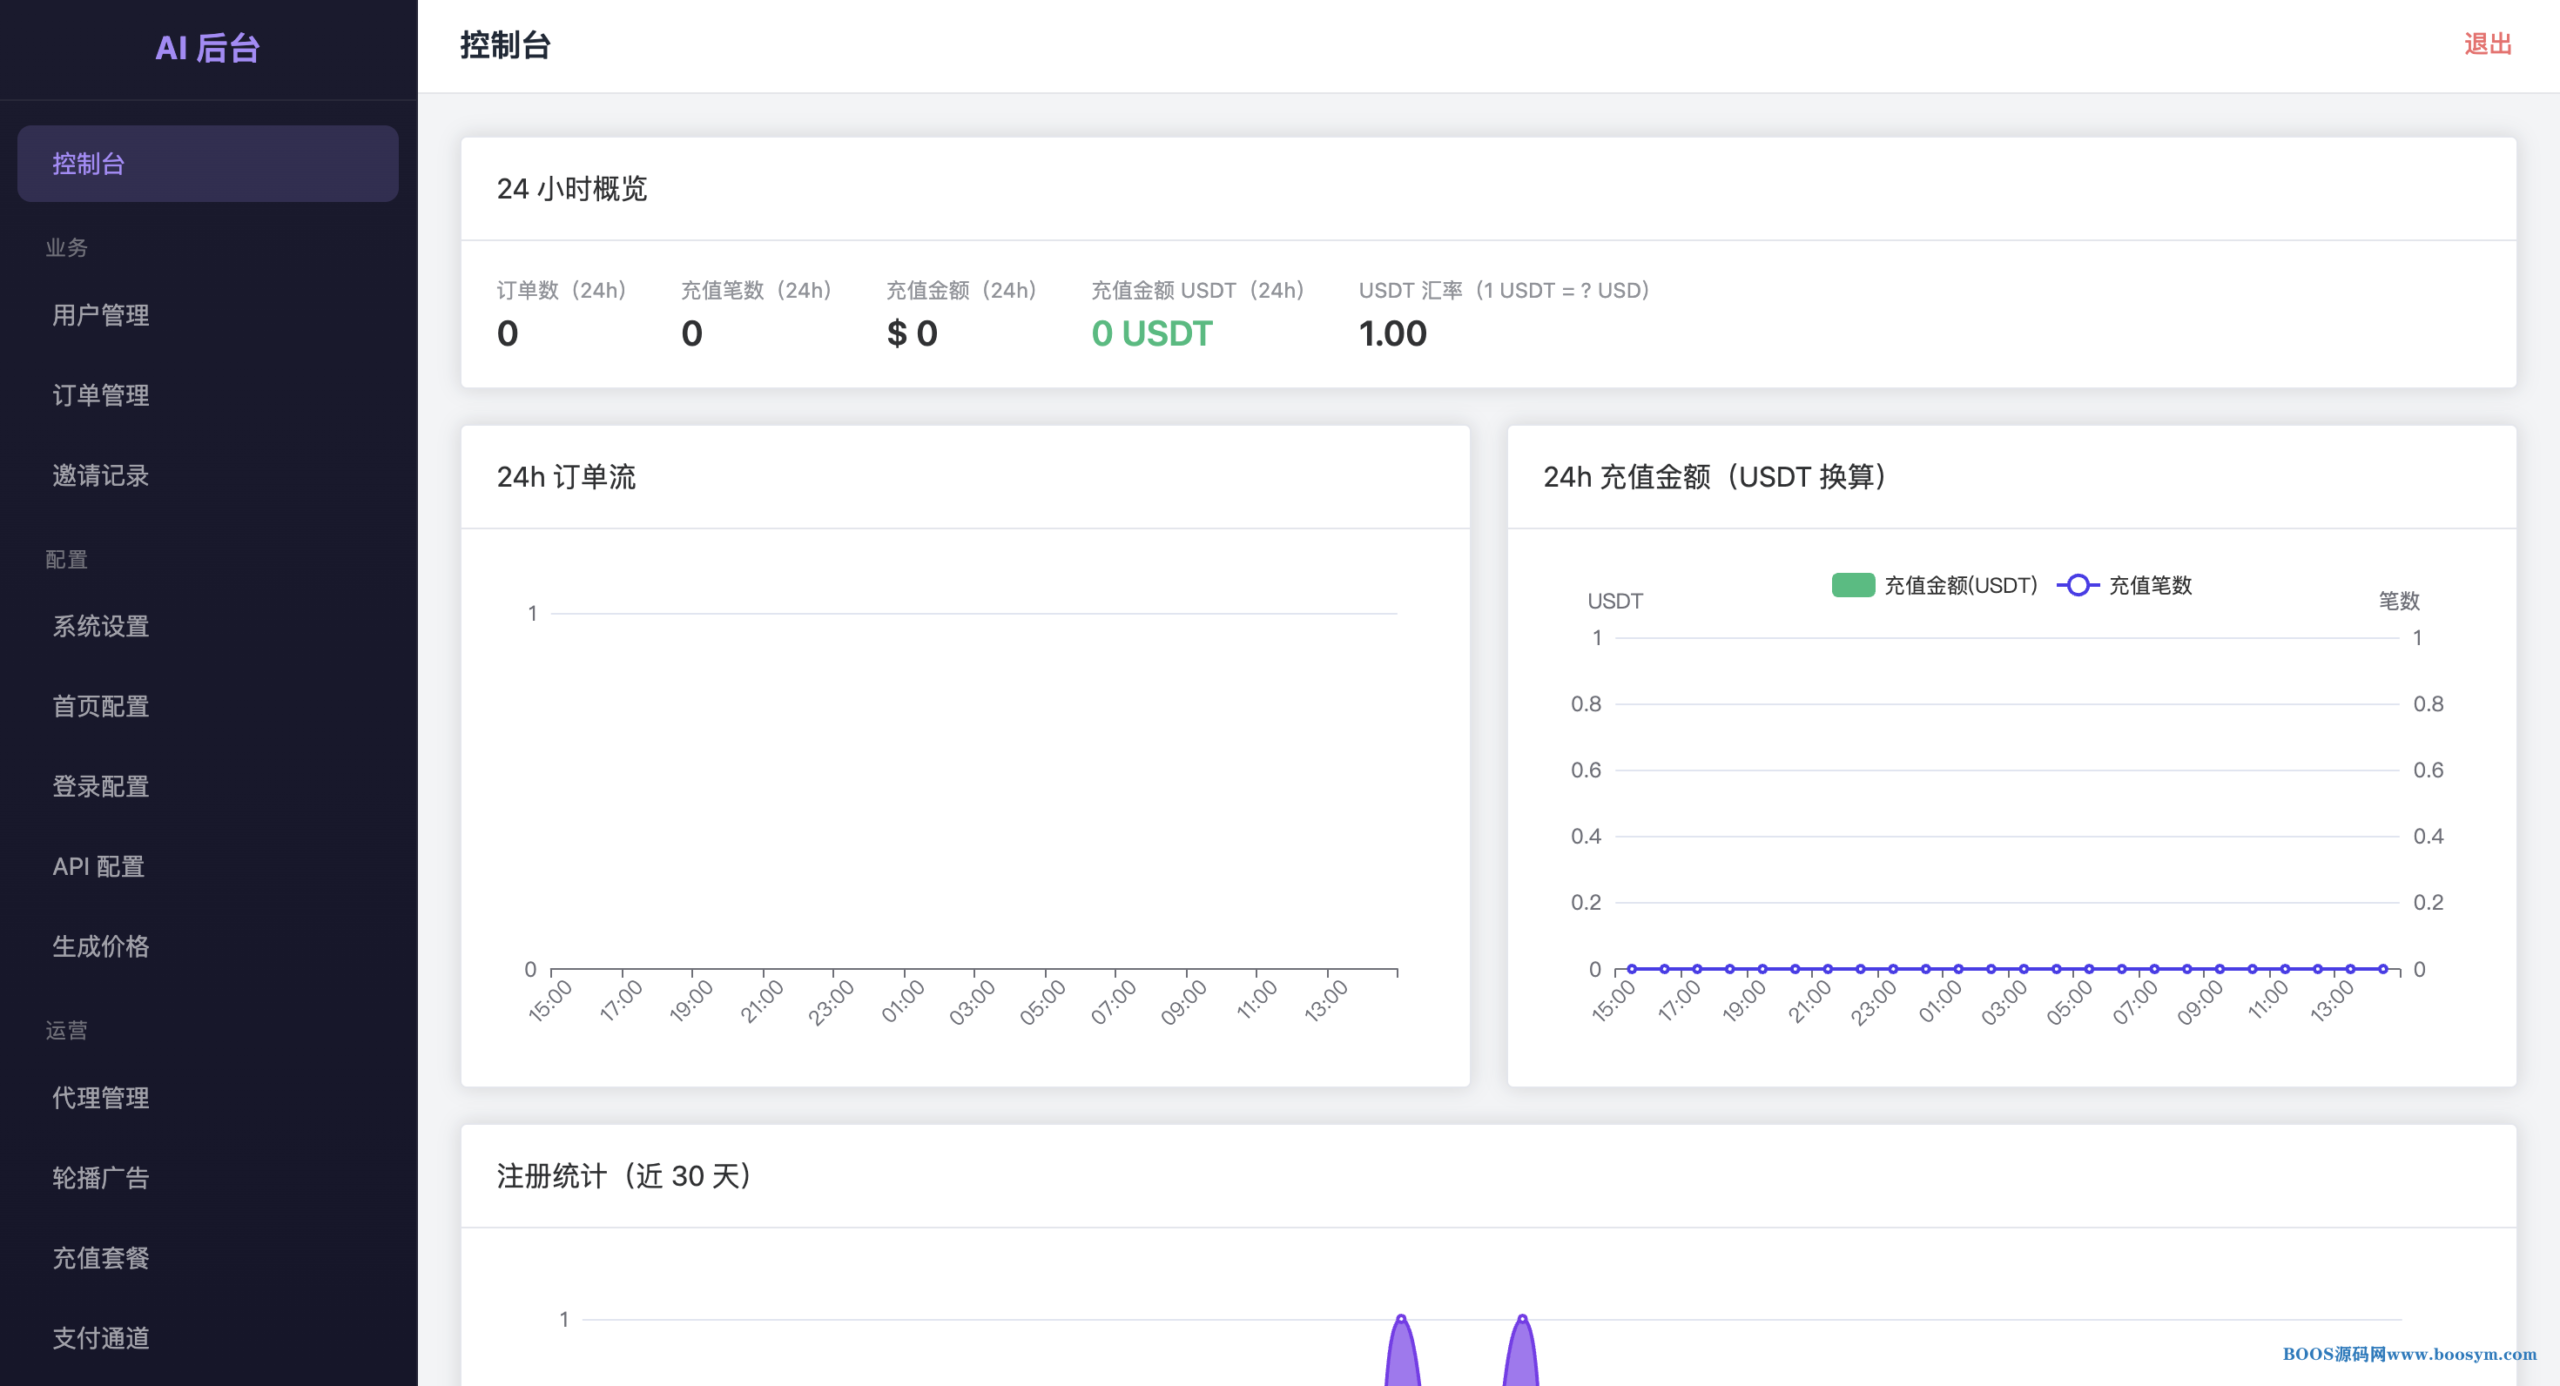Click the API 配置 menu item
The height and width of the screenshot is (1386, 2560).
click(99, 866)
